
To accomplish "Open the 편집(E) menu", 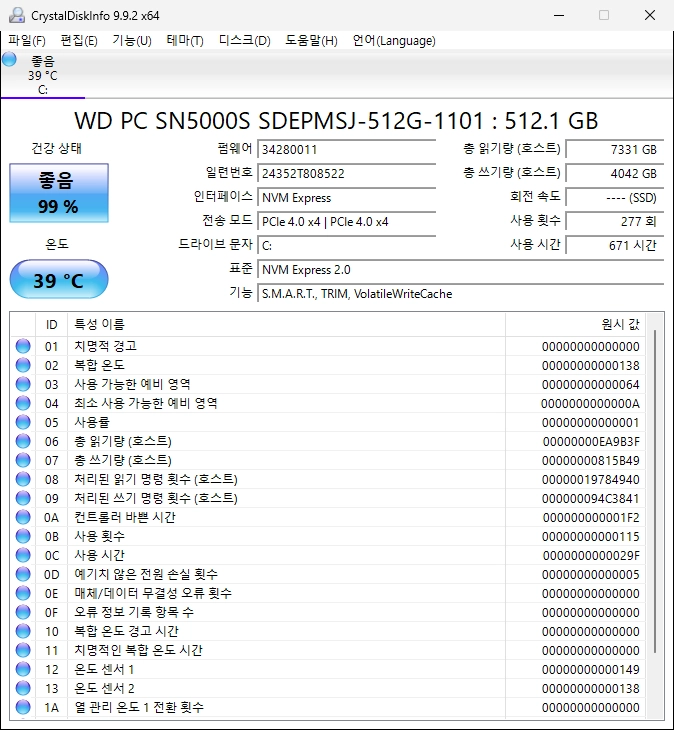I will pyautogui.click(x=79, y=41).
